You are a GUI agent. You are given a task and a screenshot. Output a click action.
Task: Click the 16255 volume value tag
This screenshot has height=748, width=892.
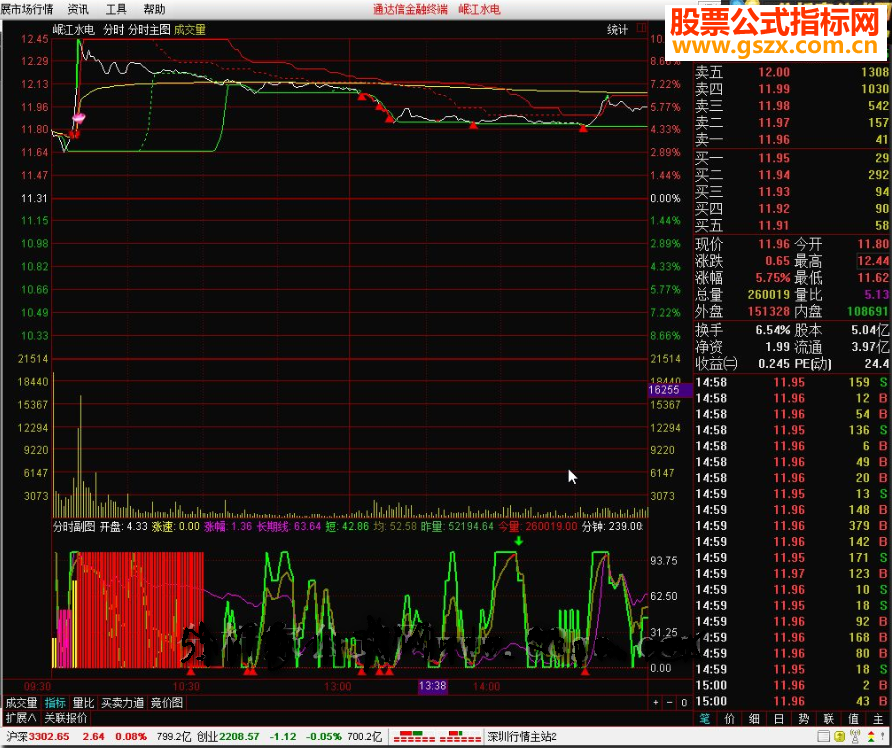point(670,390)
